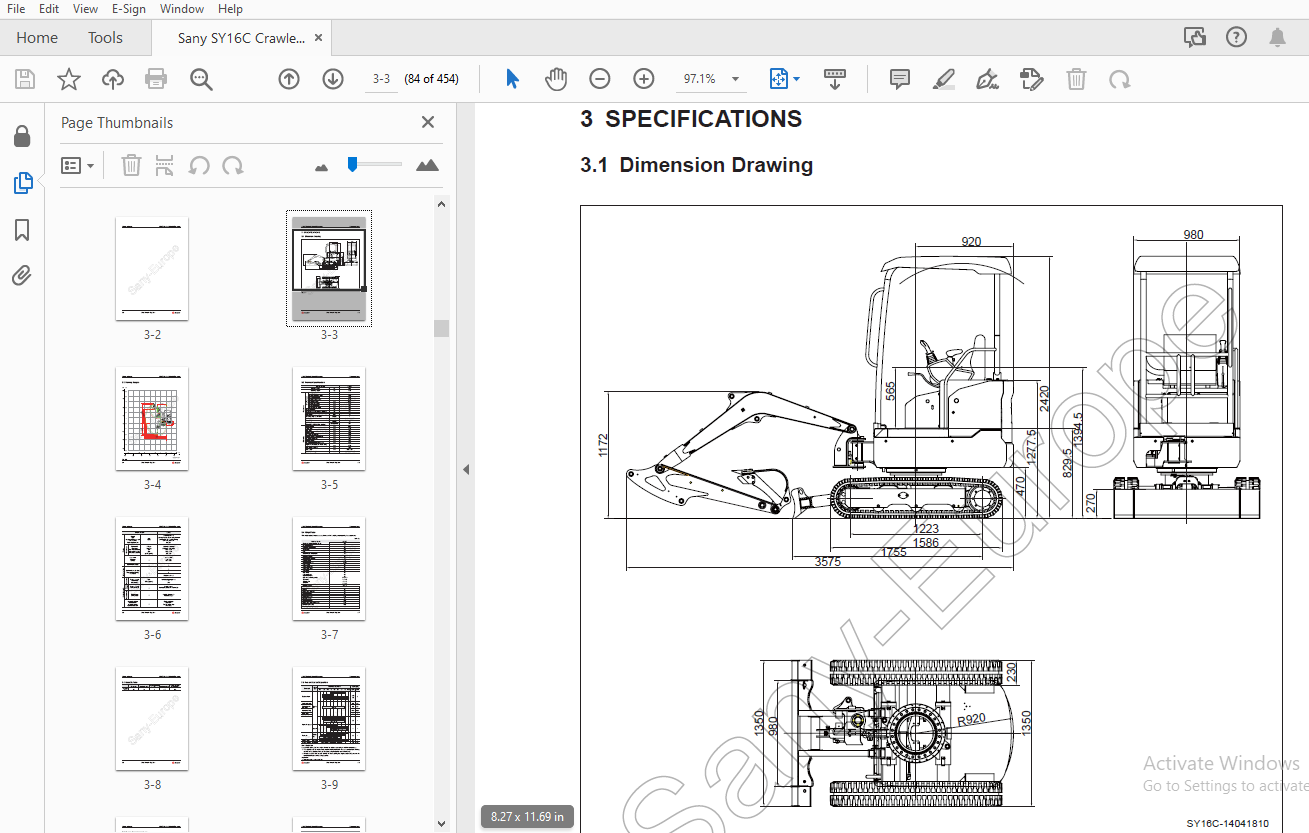The height and width of the screenshot is (833, 1309).
Task: Click thumbnails panel scroll up arrow
Action: (x=442, y=203)
